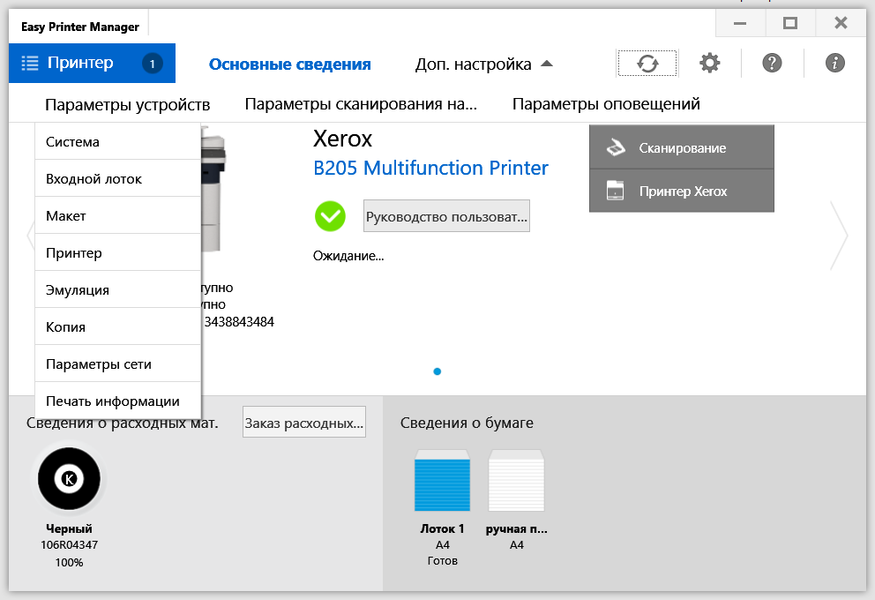
Task: Click the 100% toner level text
Action: (x=69, y=562)
